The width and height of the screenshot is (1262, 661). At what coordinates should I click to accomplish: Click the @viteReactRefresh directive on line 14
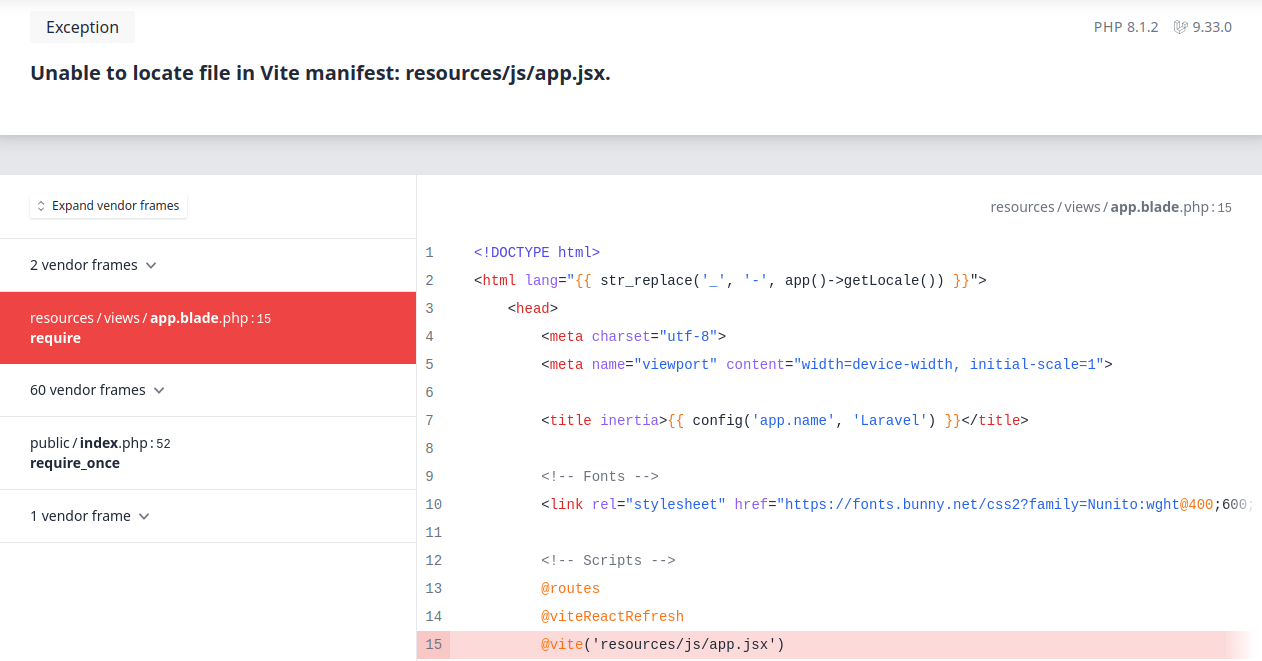[x=612, y=616]
